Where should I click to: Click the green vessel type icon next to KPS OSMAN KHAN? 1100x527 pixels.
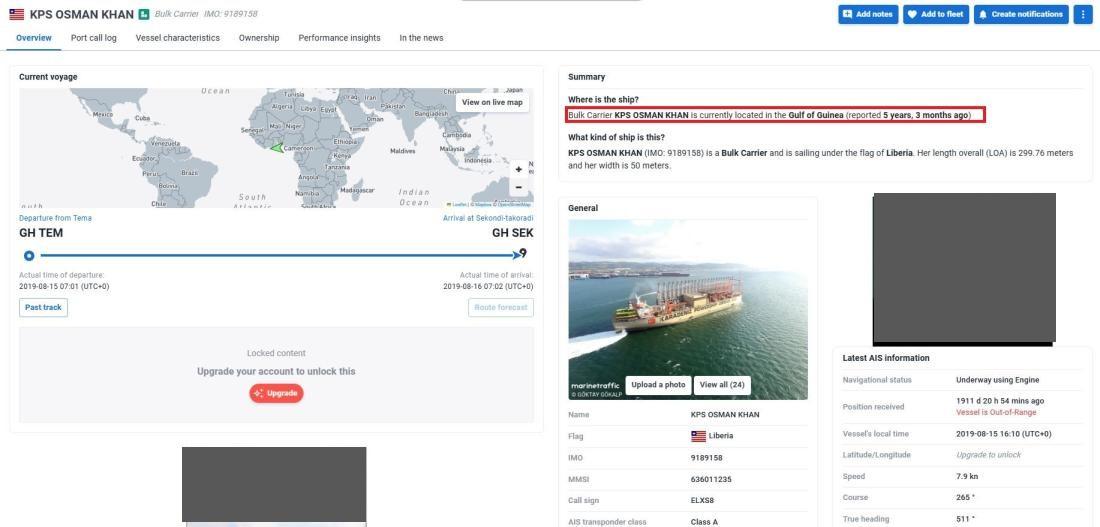pos(144,14)
